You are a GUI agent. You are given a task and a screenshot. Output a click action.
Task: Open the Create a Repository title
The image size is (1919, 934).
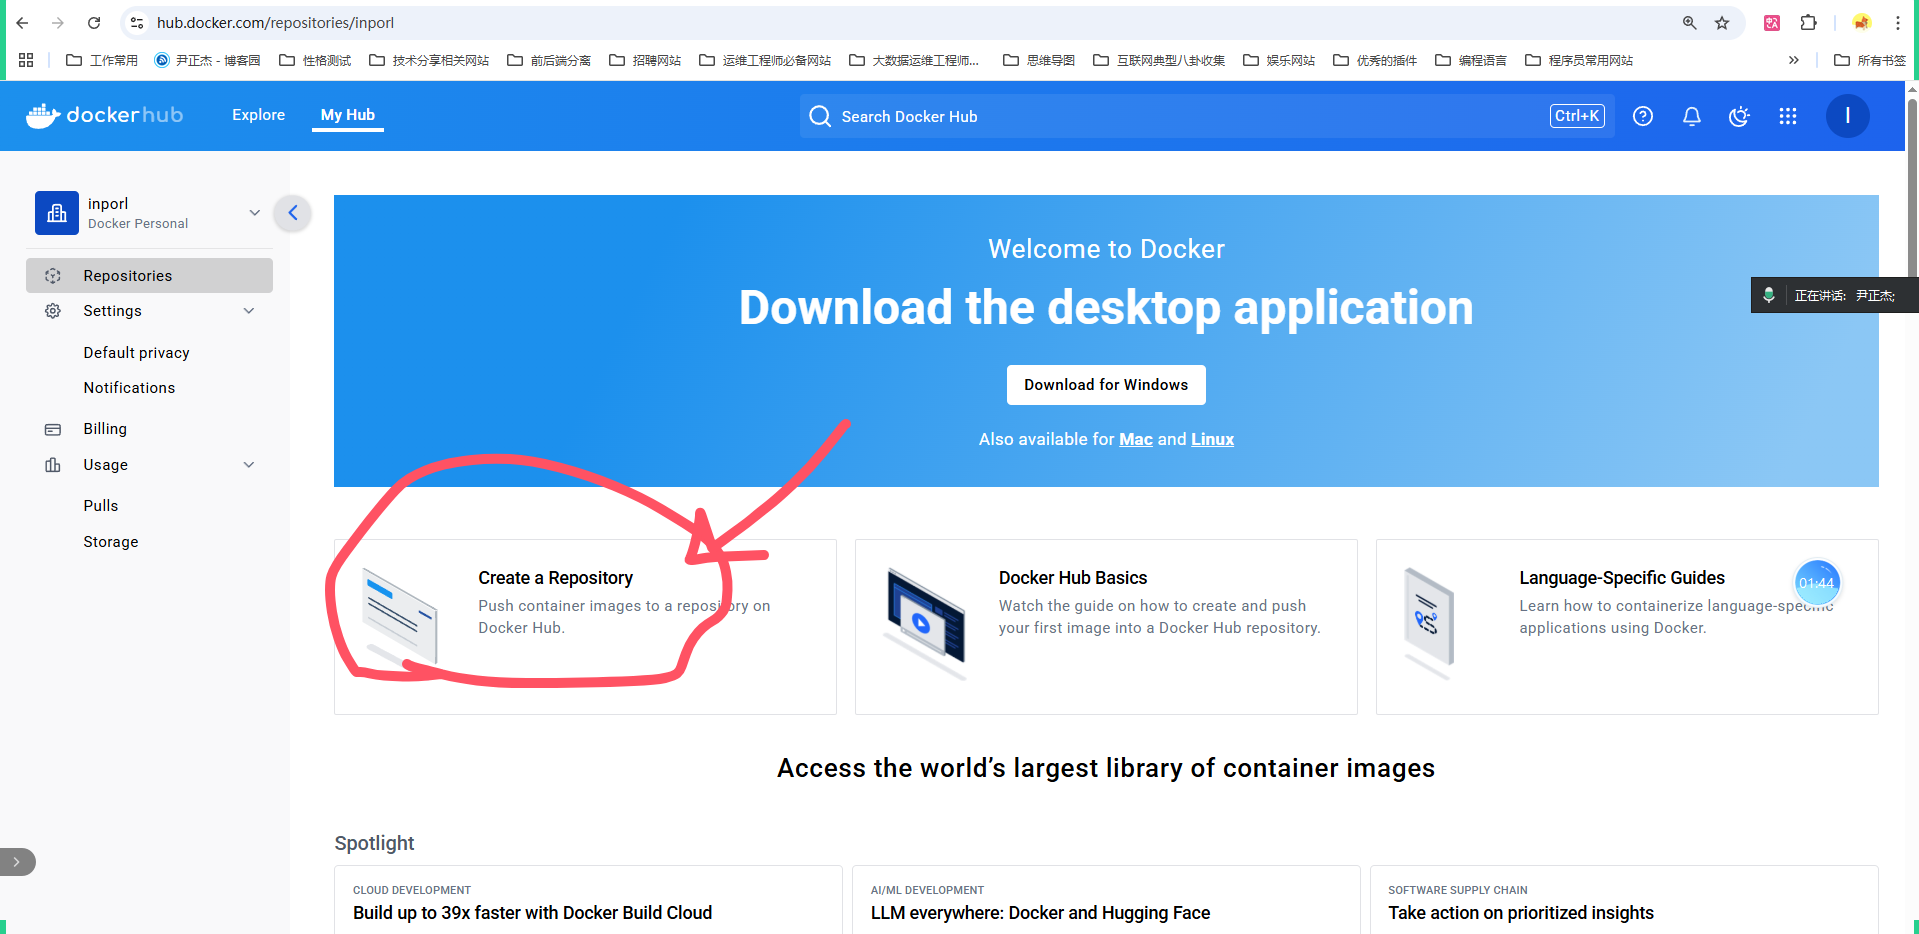(x=556, y=578)
